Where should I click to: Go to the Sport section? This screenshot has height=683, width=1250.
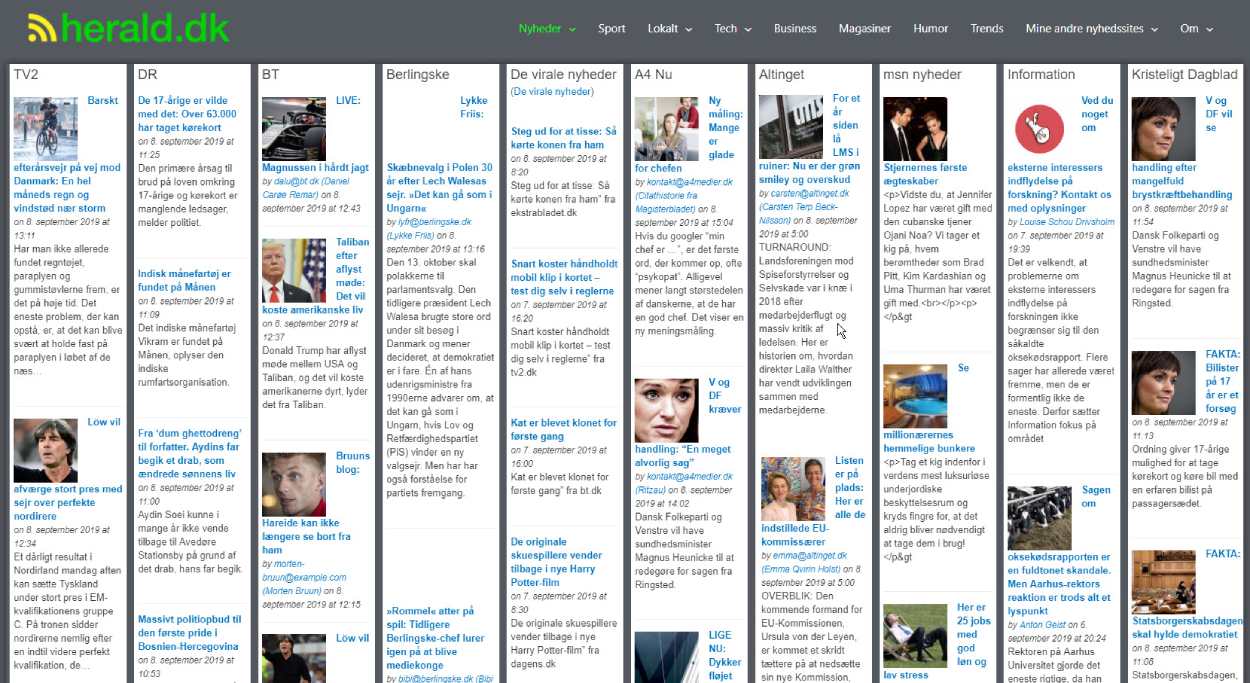pos(612,29)
